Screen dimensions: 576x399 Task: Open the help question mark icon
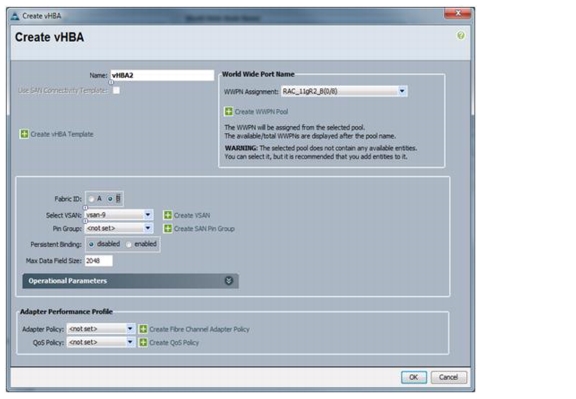coord(461,36)
